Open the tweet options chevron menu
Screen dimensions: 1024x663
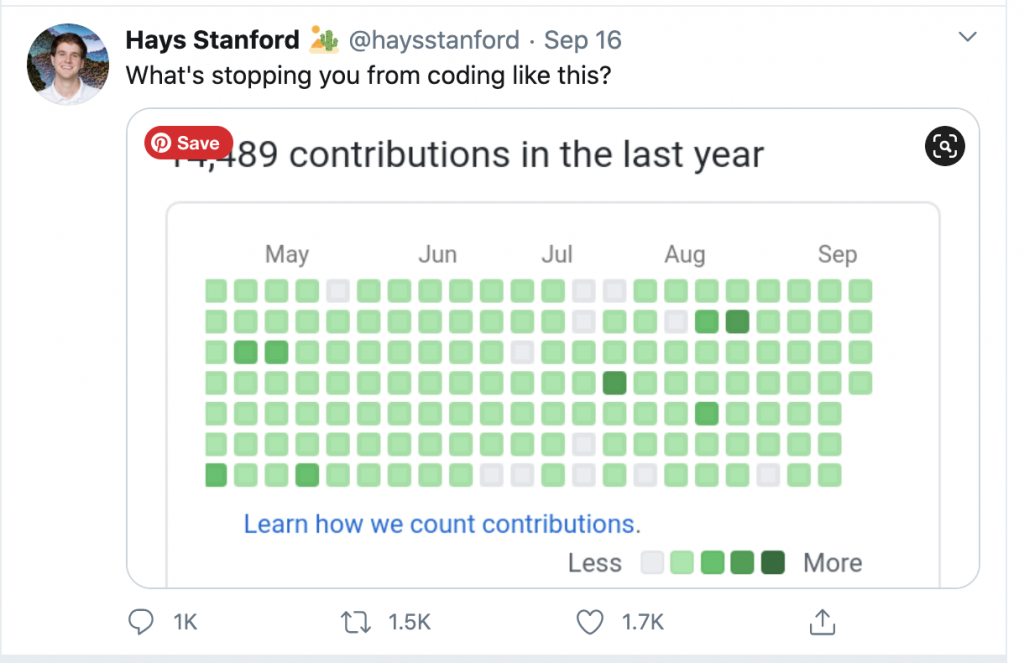click(x=967, y=37)
